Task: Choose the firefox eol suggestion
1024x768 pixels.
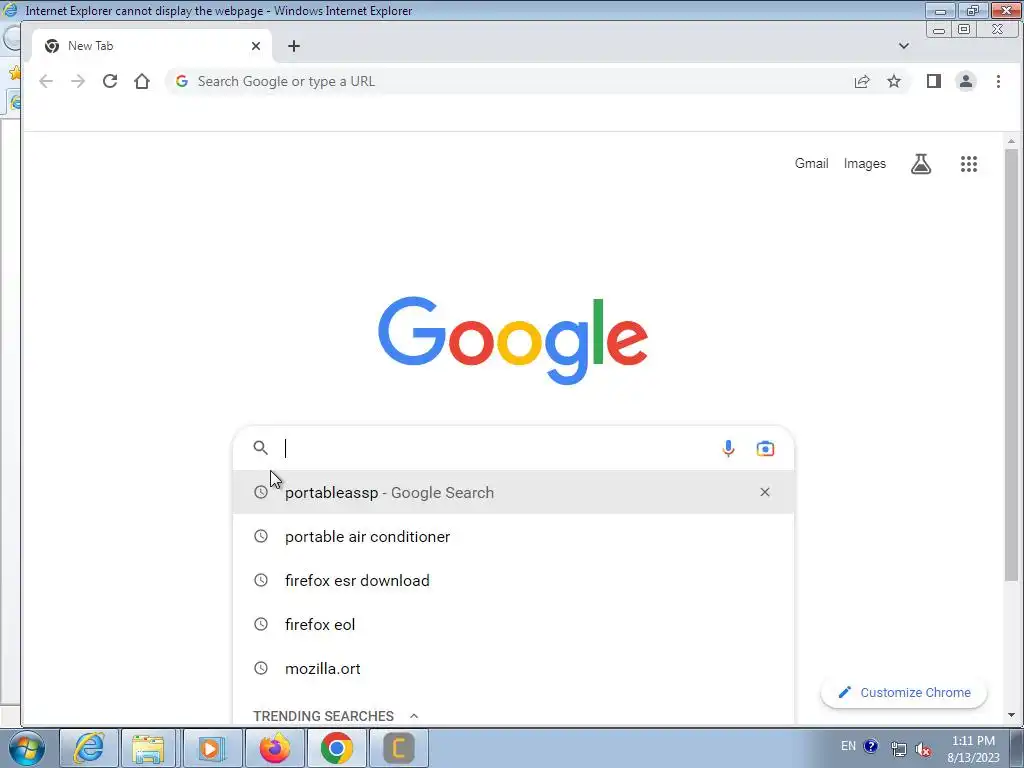Action: [513, 624]
